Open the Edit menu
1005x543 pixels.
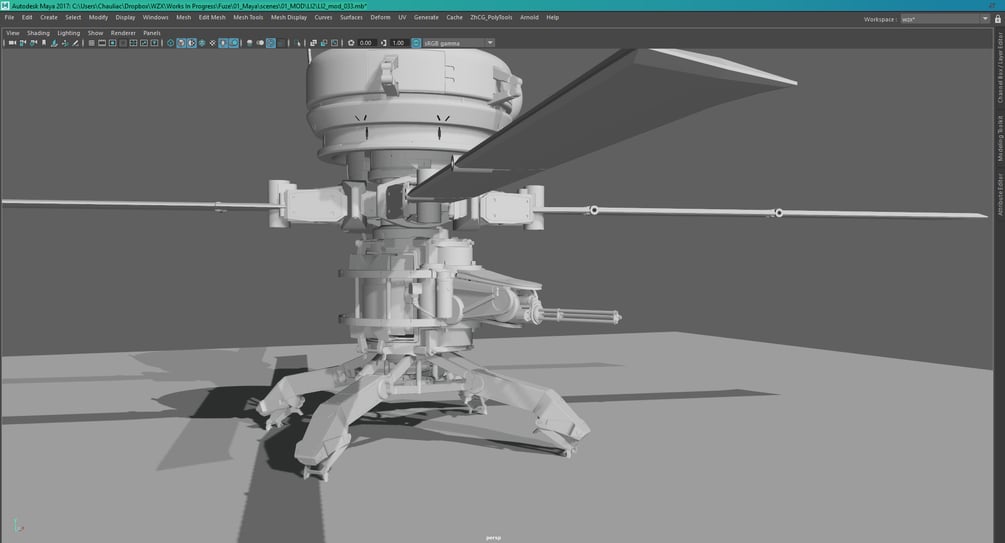(x=27, y=17)
